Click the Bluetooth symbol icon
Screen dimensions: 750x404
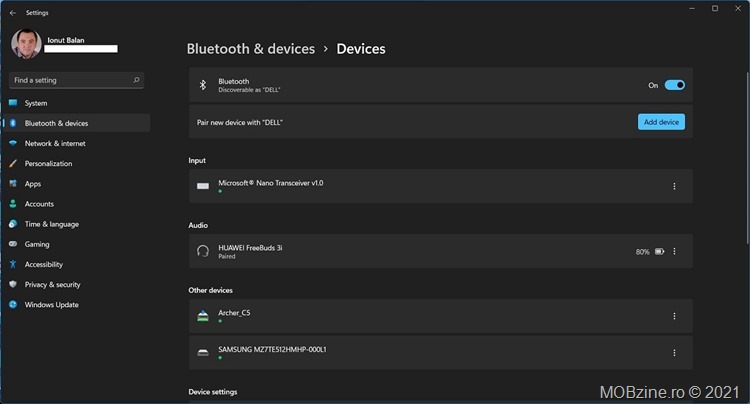(x=203, y=85)
